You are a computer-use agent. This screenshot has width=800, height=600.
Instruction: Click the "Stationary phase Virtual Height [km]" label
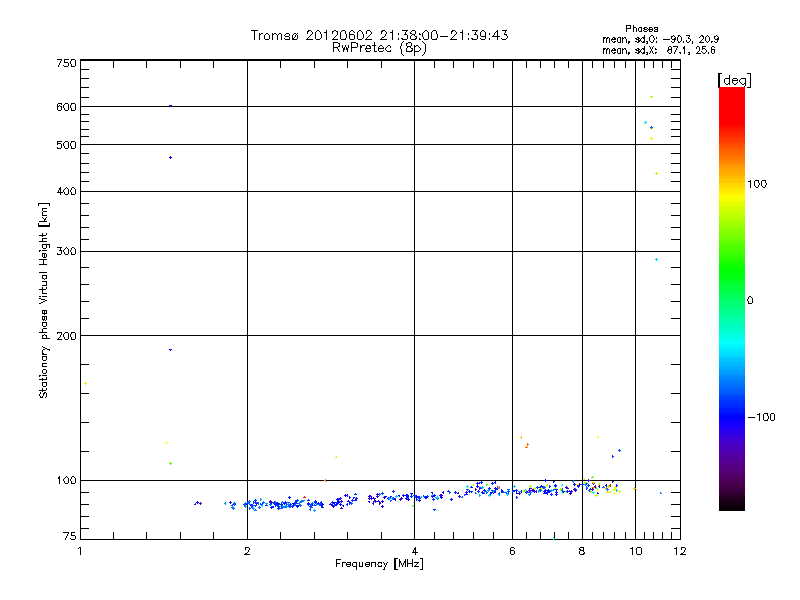(x=44, y=301)
